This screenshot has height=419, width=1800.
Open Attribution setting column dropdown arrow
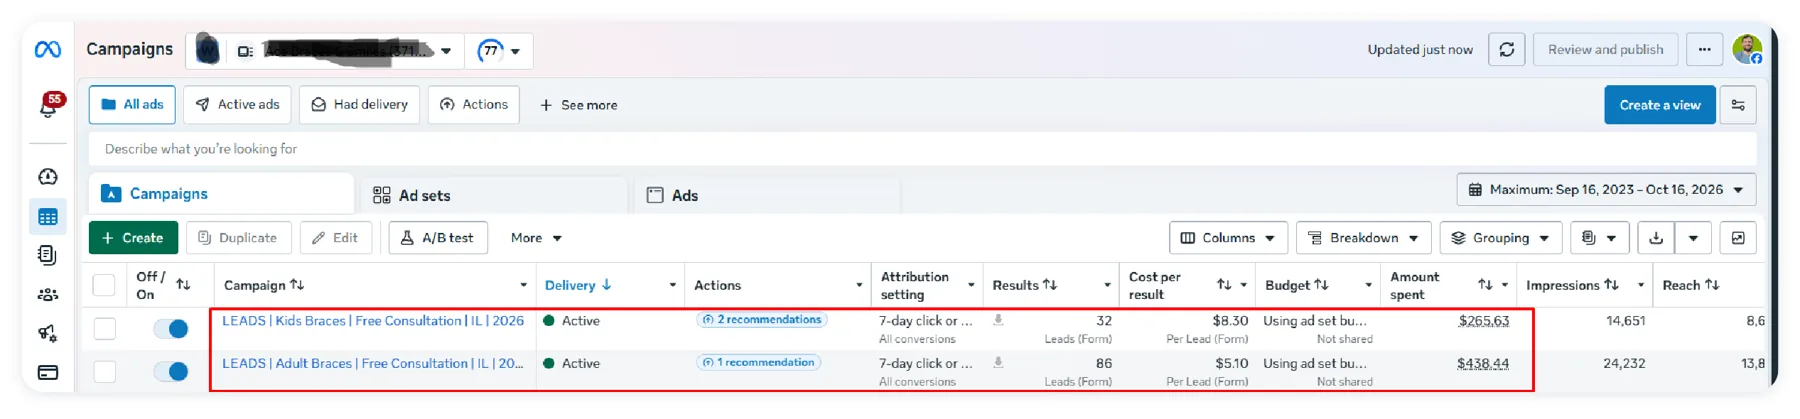click(x=971, y=285)
